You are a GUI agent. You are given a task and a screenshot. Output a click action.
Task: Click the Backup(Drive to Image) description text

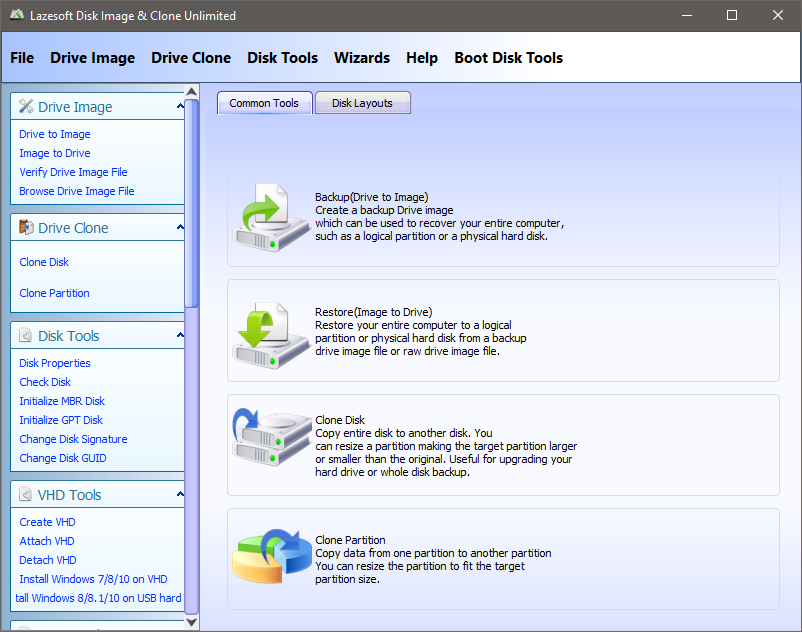click(440, 216)
